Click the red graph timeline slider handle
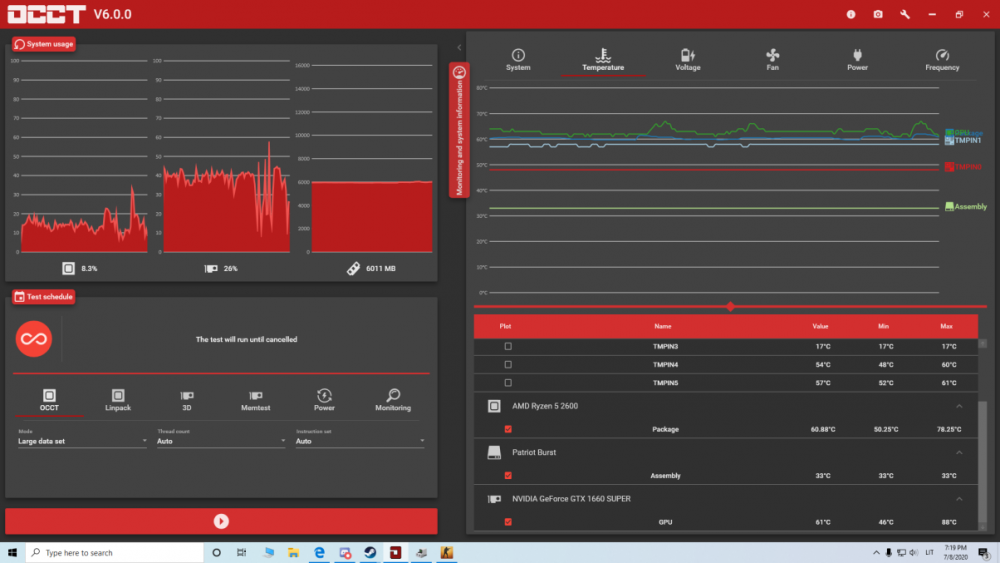This screenshot has height=563, width=1000. [x=730, y=307]
